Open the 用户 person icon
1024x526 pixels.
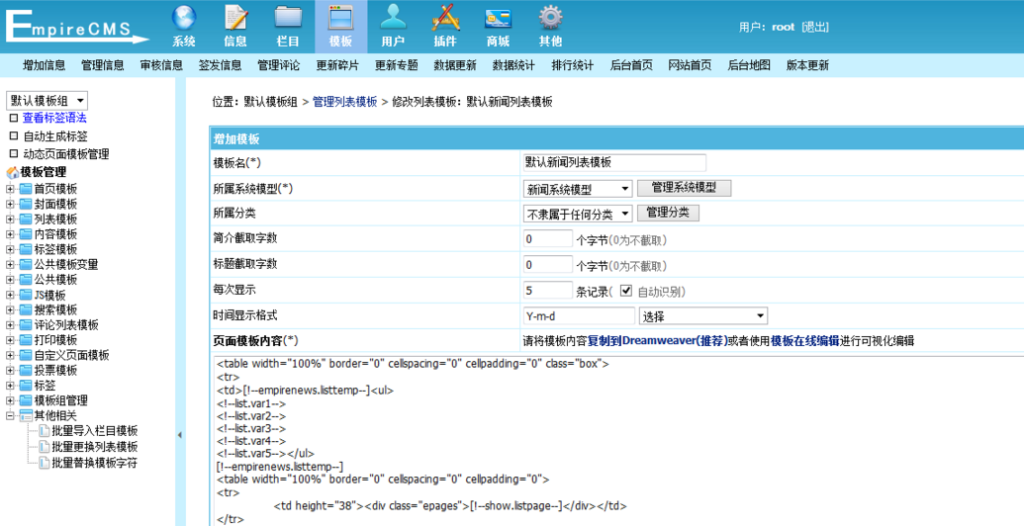(x=393, y=19)
